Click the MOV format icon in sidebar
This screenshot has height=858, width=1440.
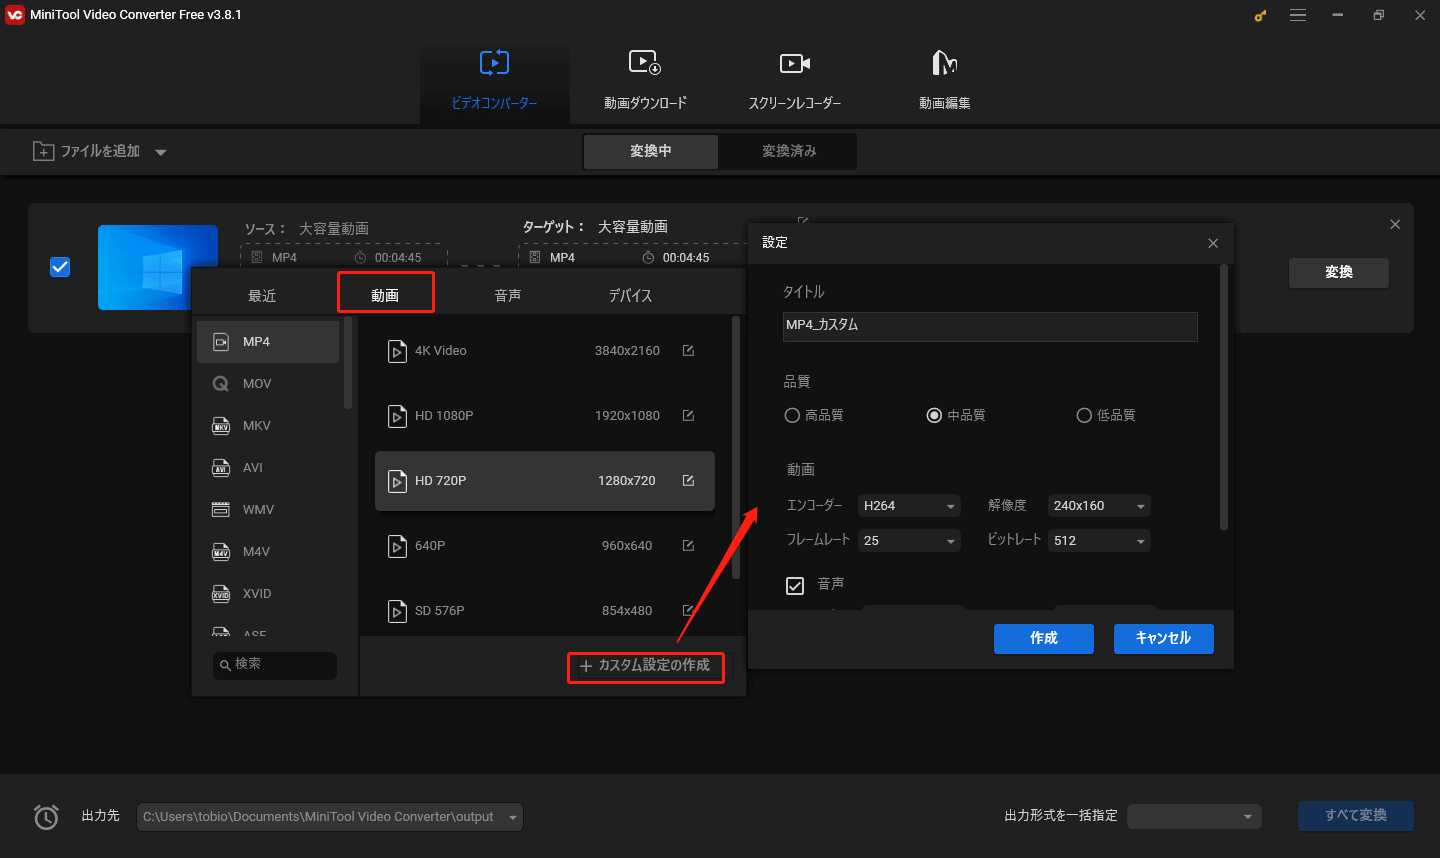pos(221,384)
